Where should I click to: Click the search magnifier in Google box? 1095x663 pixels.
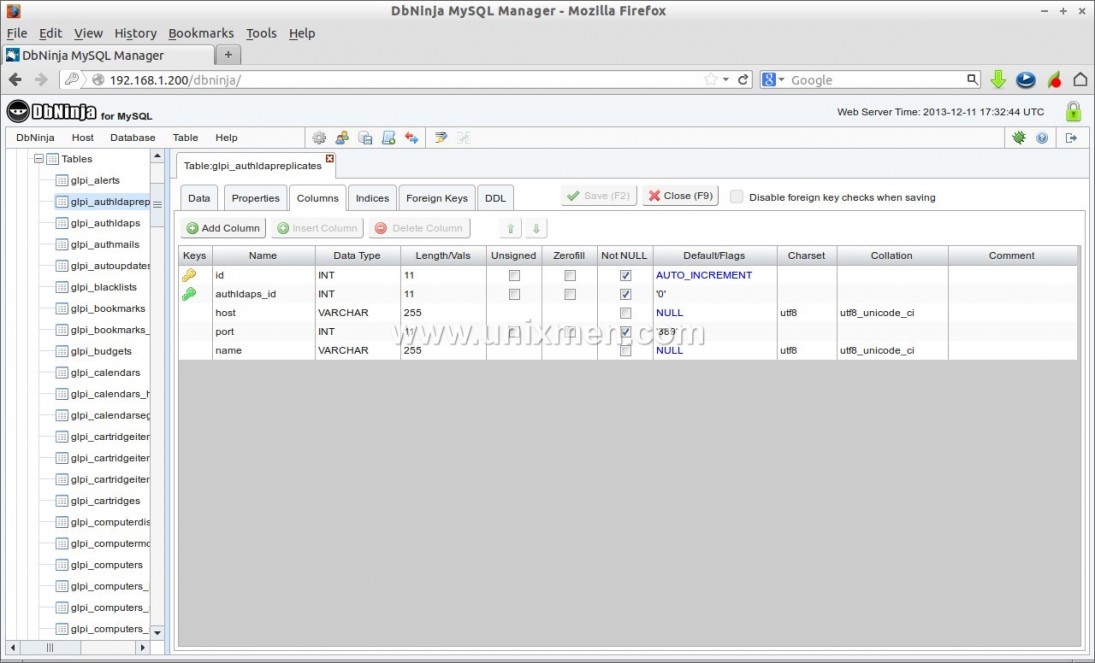pos(972,80)
